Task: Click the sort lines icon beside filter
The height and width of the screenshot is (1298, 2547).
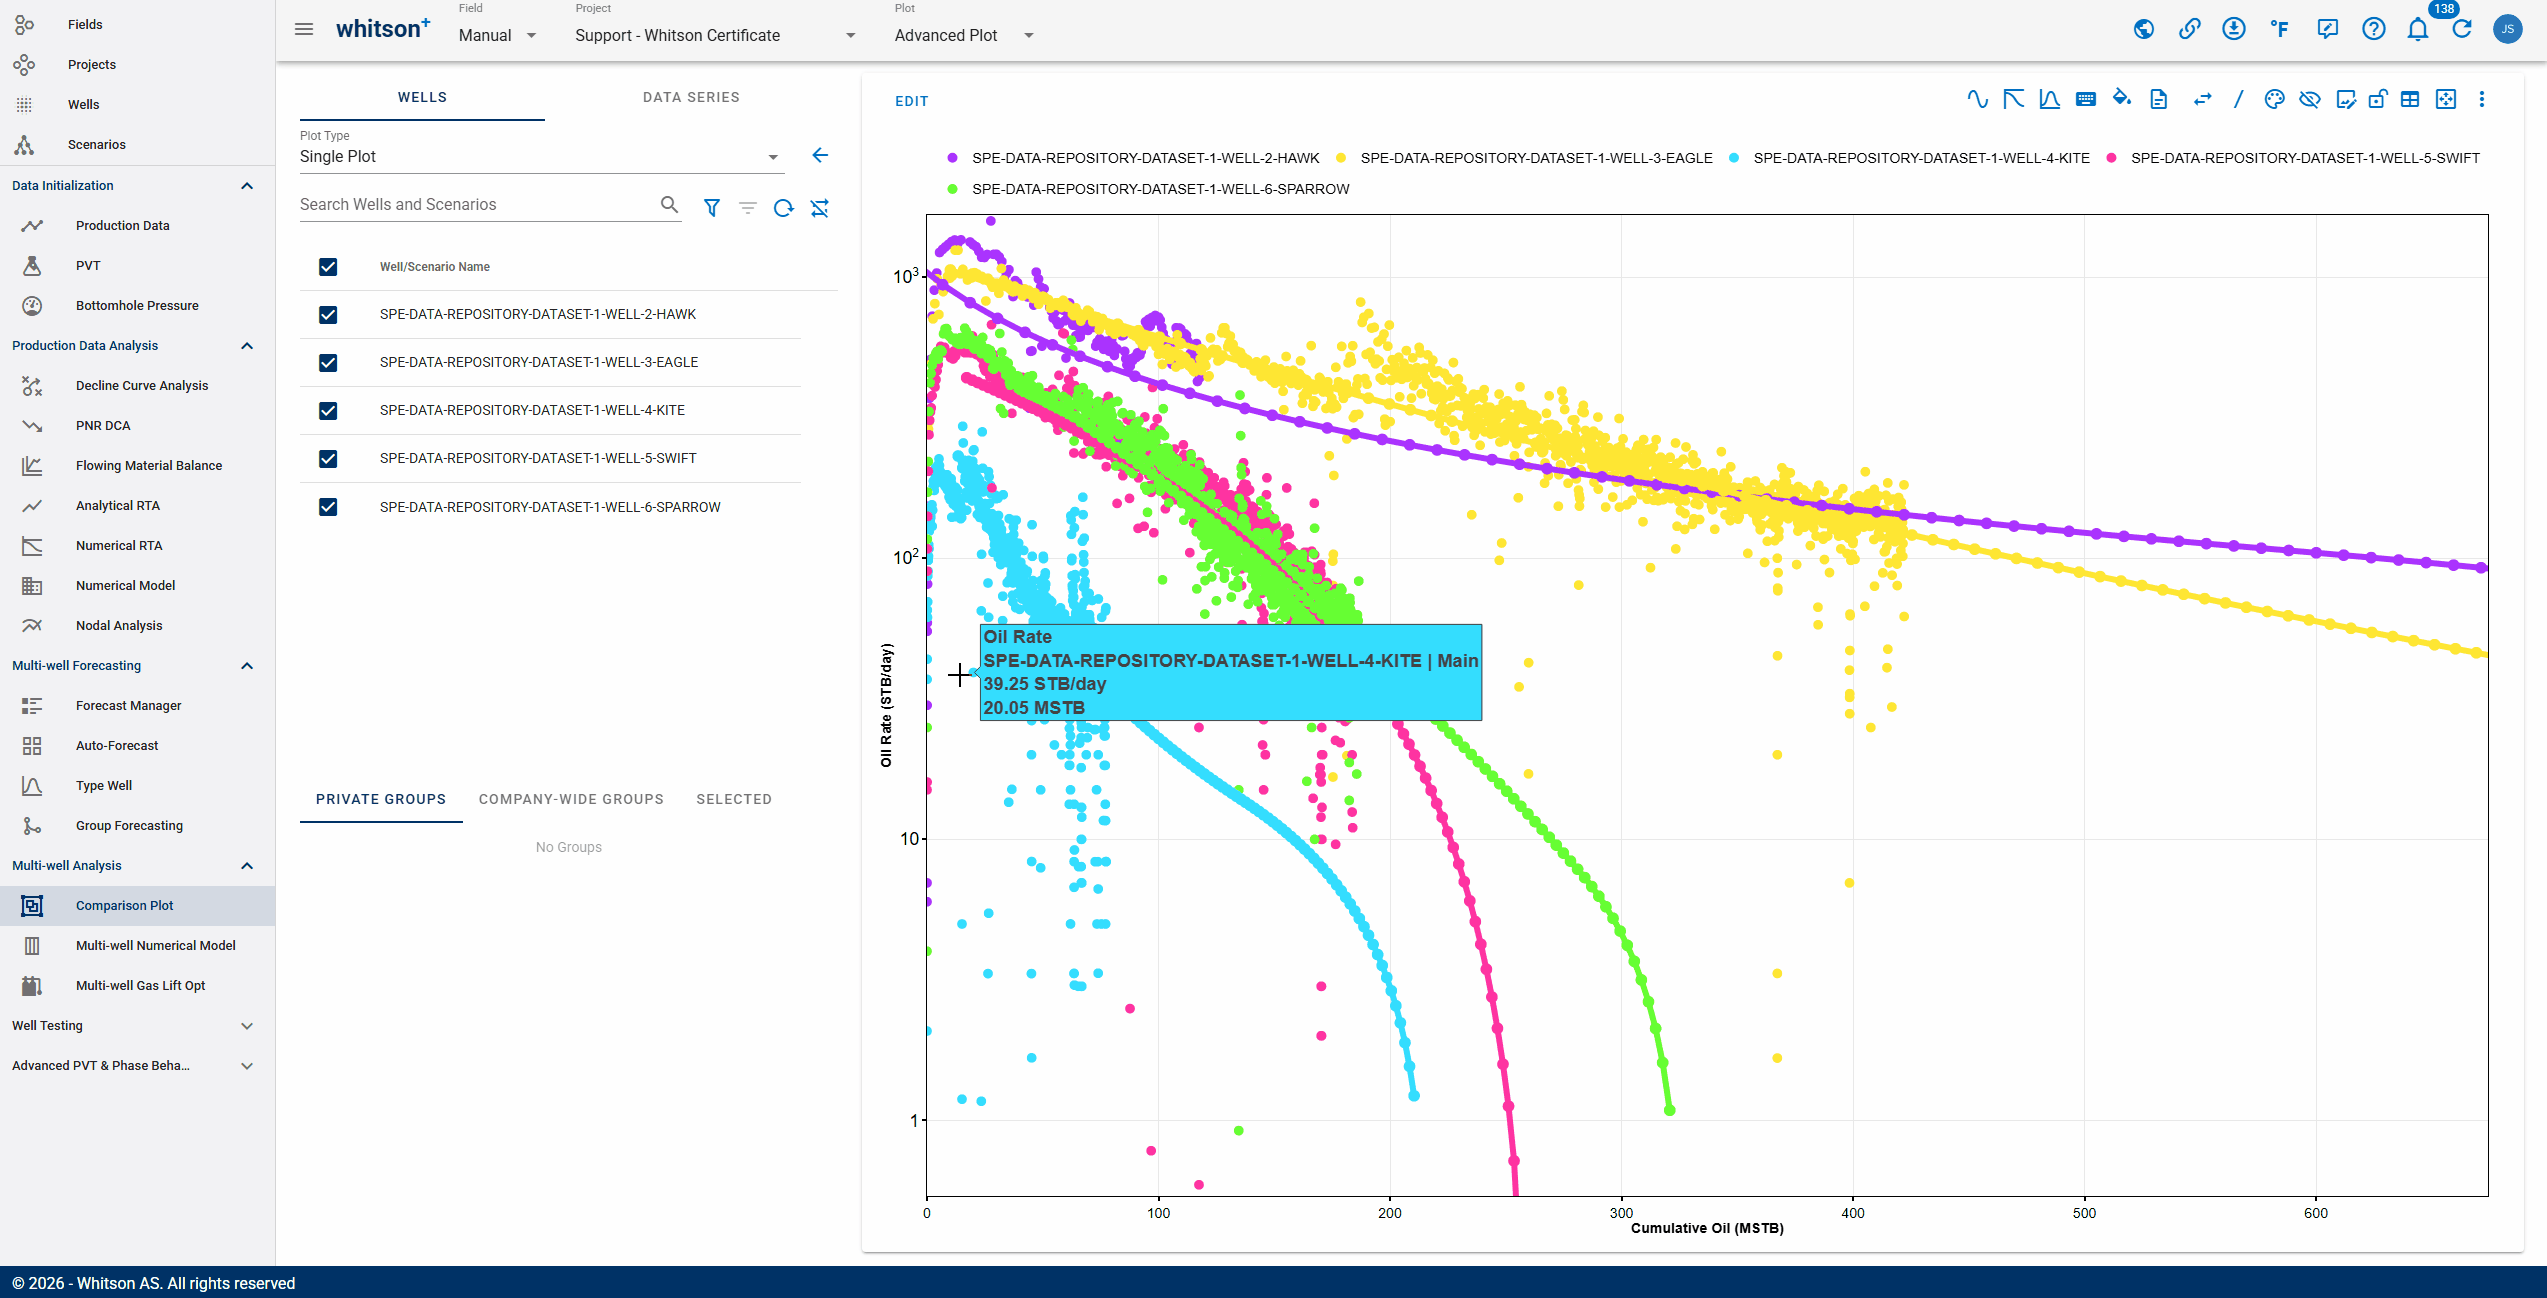Action: click(x=748, y=207)
